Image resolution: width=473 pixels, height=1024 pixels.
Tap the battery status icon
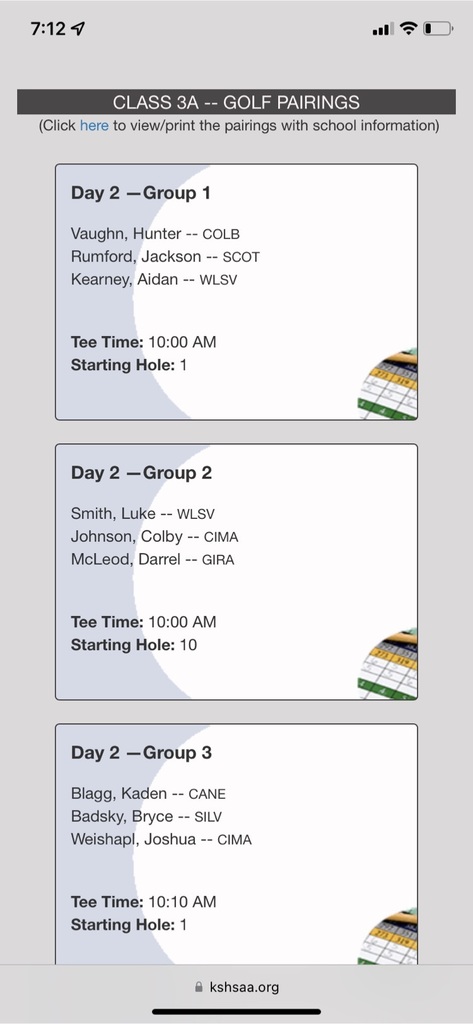[438, 28]
